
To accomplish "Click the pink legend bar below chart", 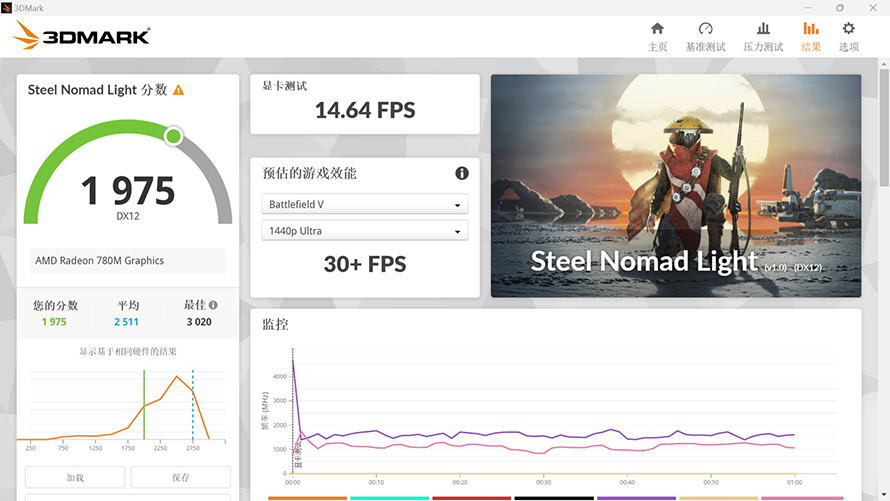I will (803, 498).
